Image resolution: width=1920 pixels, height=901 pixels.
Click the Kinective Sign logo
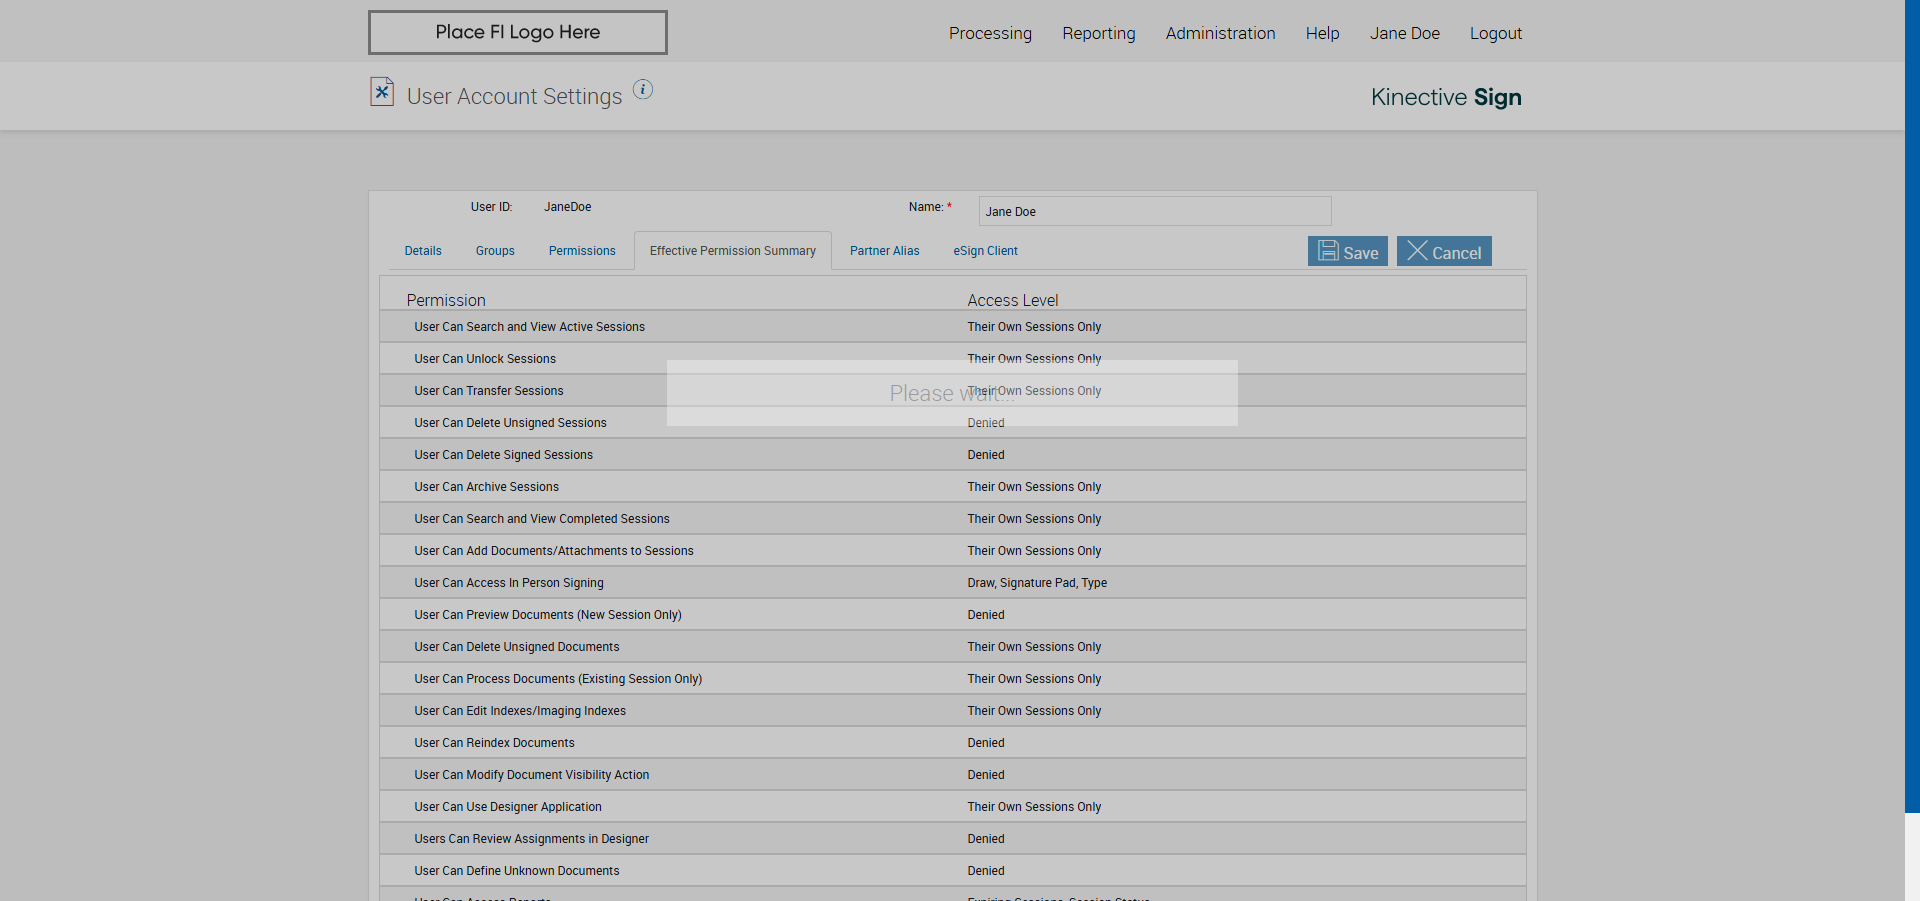1445,97
